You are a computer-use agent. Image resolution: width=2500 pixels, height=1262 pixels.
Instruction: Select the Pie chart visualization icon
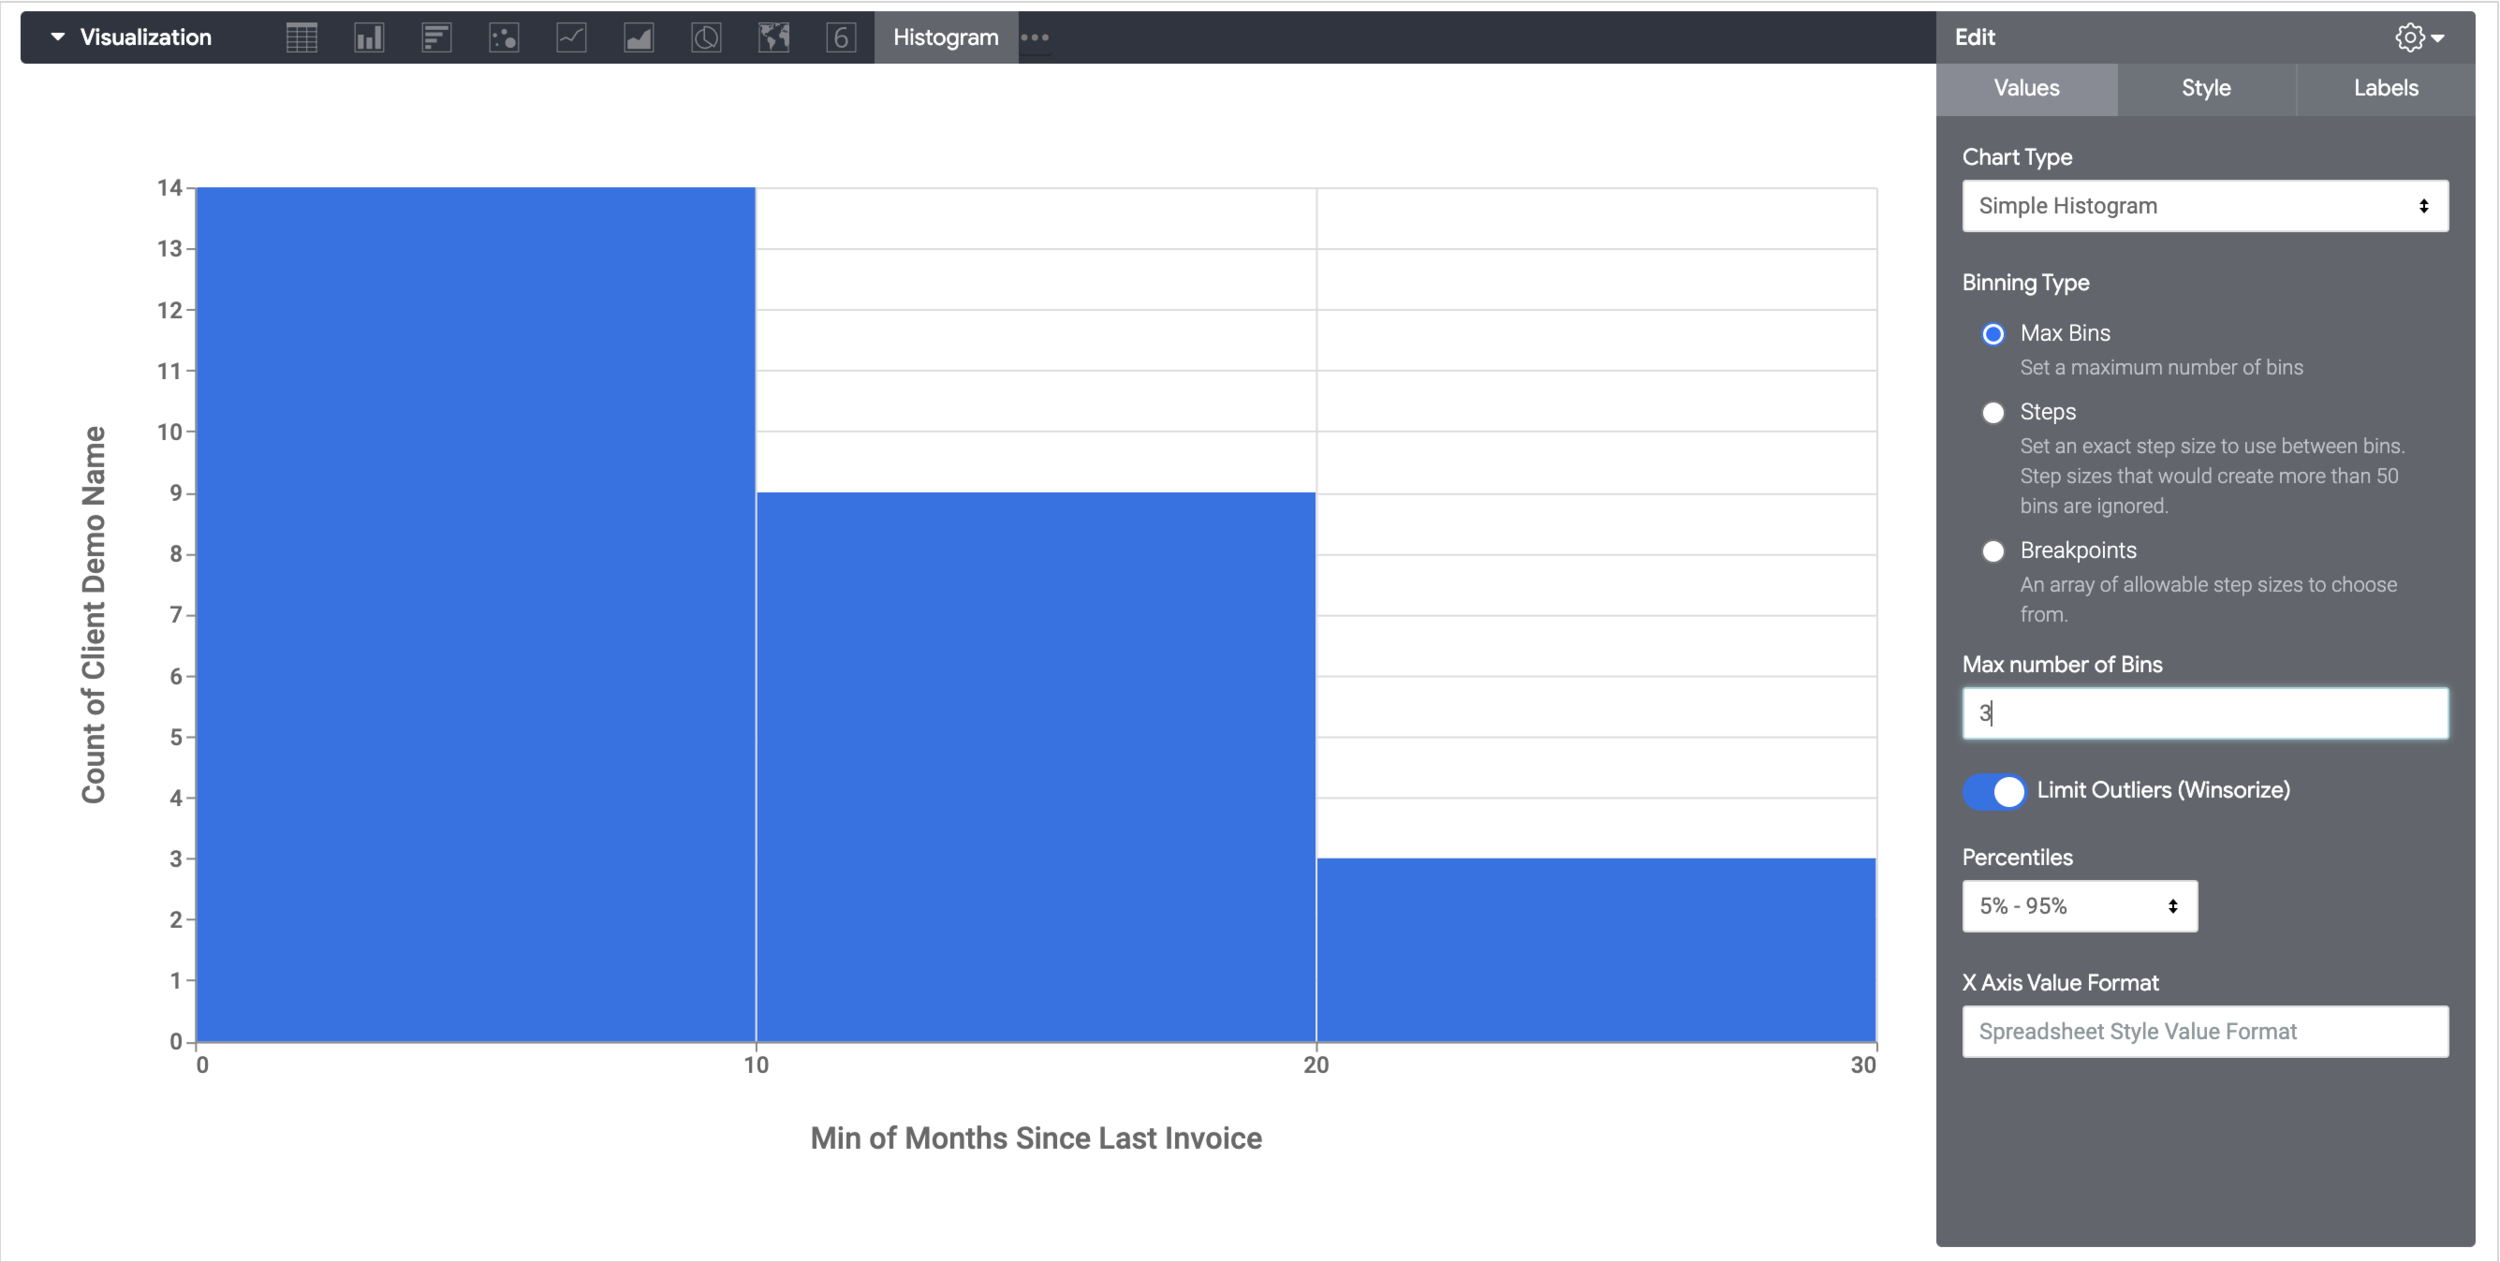pyautogui.click(x=706, y=38)
